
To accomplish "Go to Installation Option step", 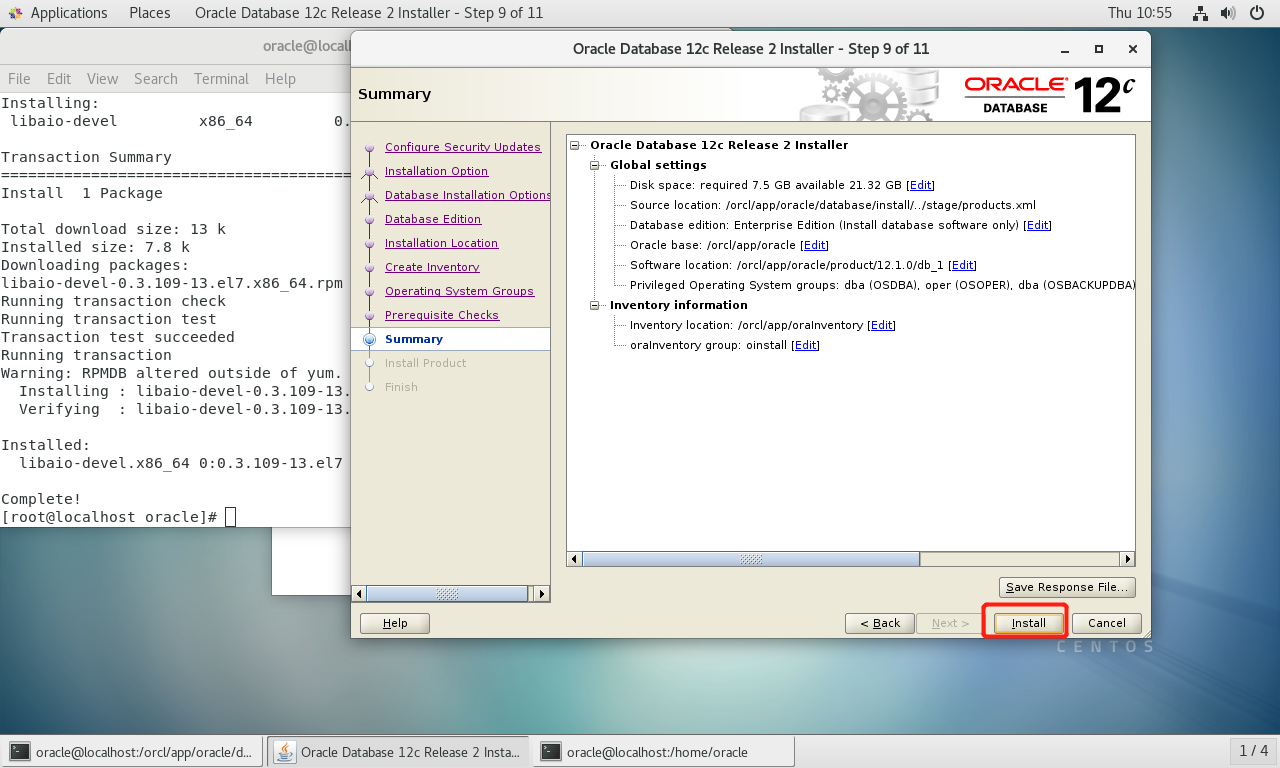I will 436,171.
